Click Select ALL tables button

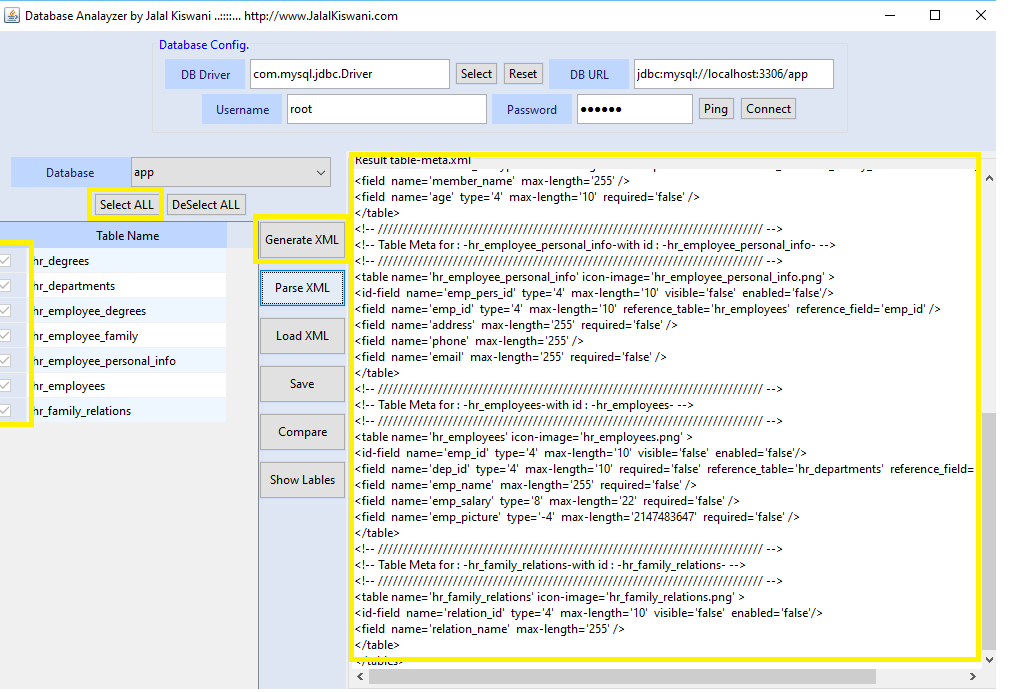pyautogui.click(x=126, y=204)
